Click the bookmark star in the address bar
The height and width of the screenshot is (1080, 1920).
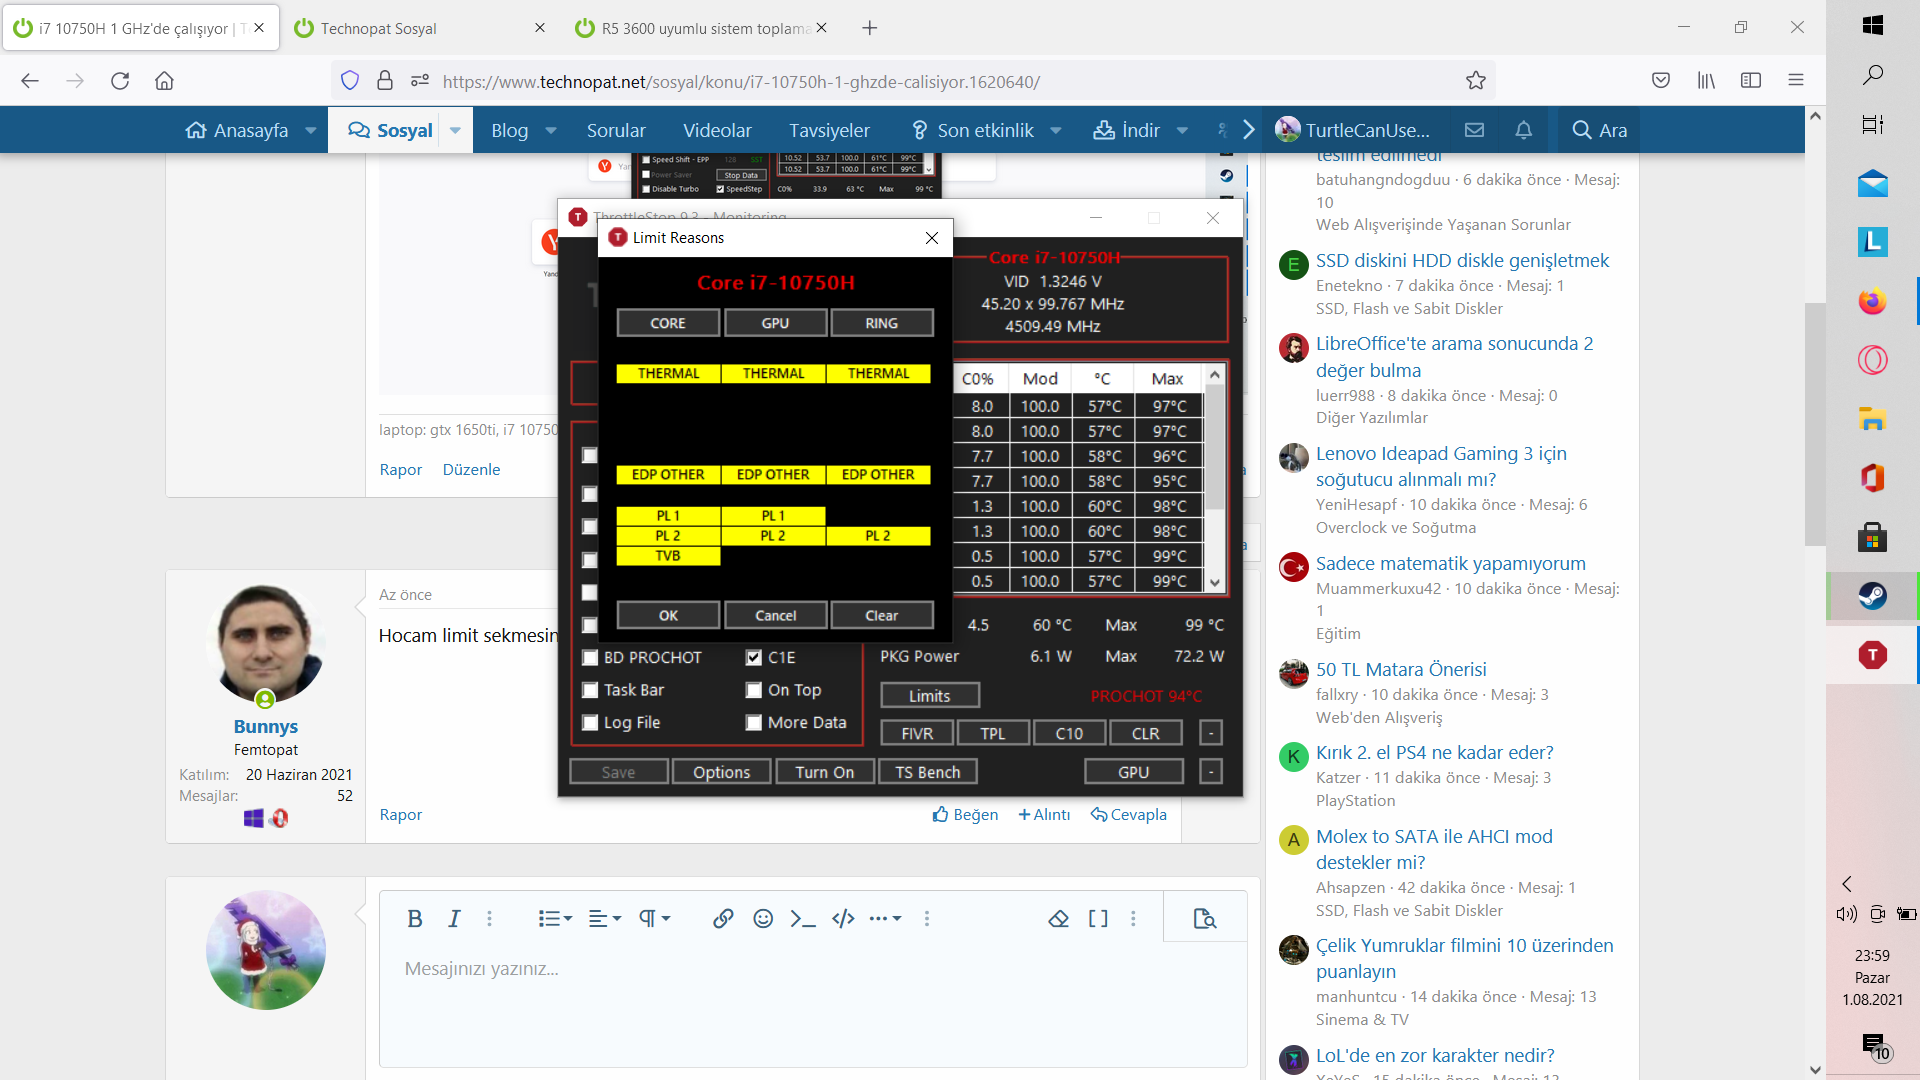[x=1476, y=81]
